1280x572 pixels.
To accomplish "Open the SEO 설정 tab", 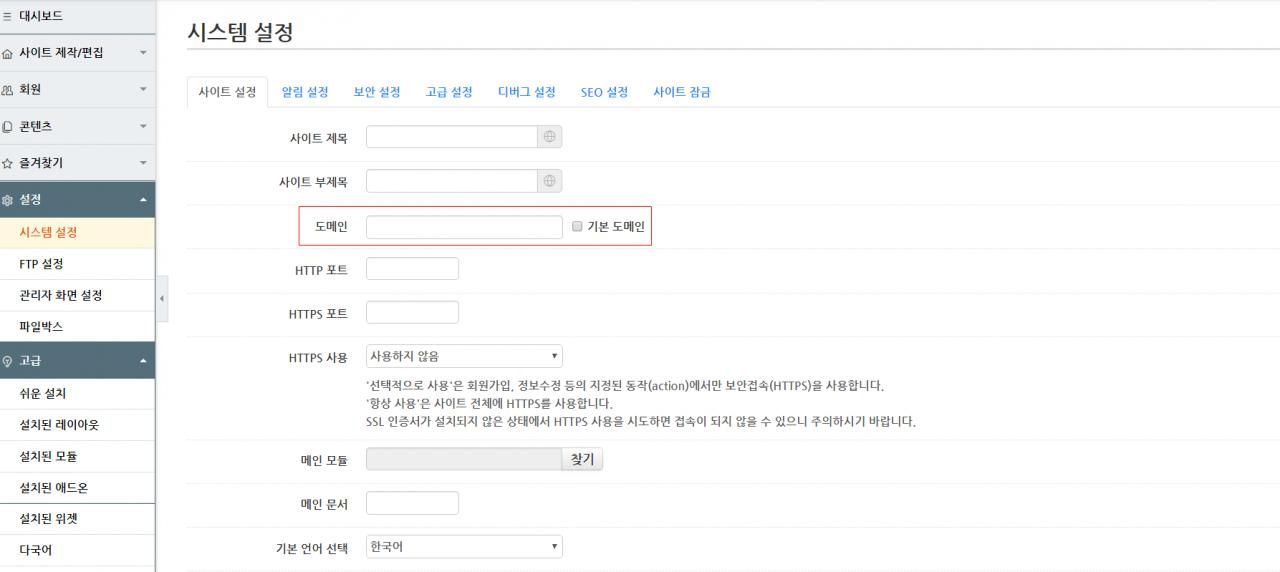I will click(x=604, y=92).
